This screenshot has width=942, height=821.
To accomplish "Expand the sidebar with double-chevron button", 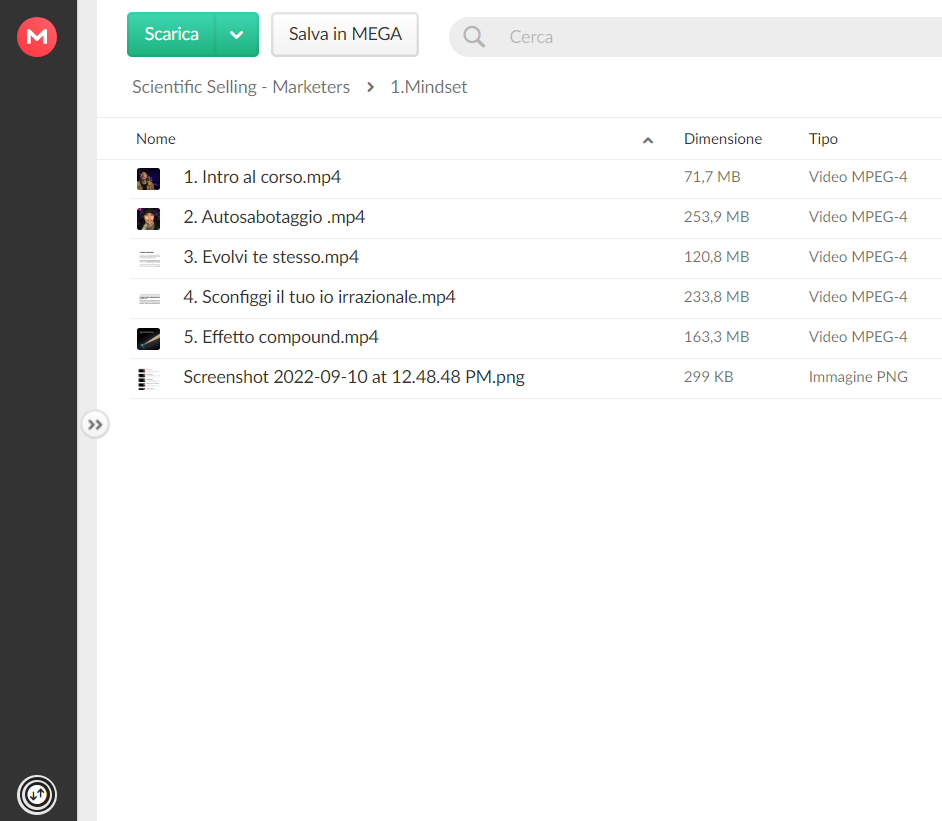I will [95, 425].
